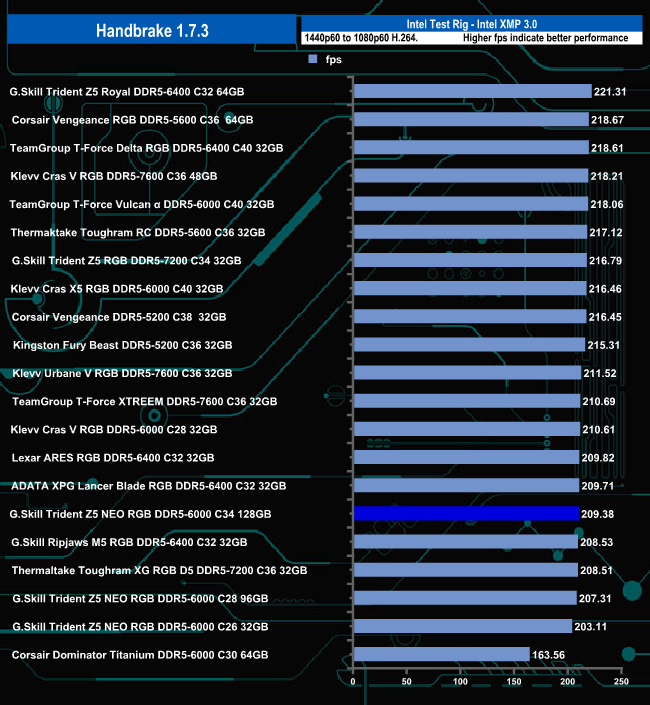Select the Lexar ARES RGB DDR5-6400 C32 label
650x705 pixels.
[x=113, y=458]
